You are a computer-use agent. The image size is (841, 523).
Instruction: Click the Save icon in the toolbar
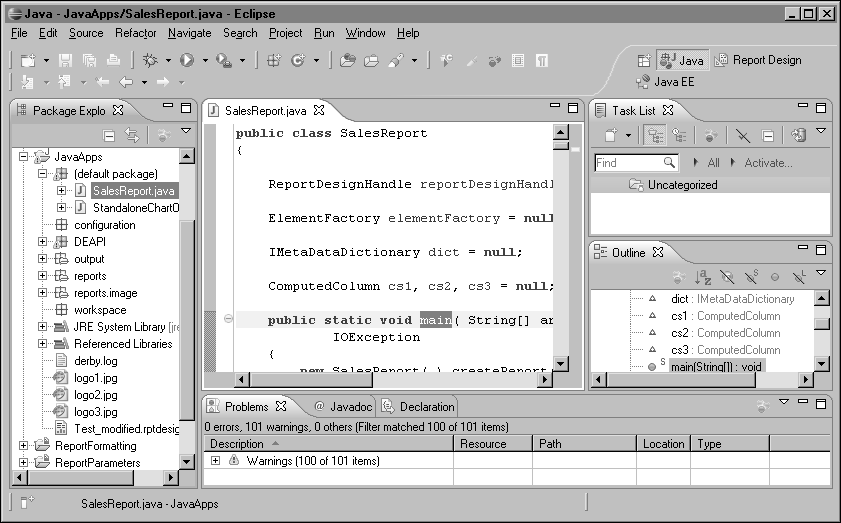point(65,61)
